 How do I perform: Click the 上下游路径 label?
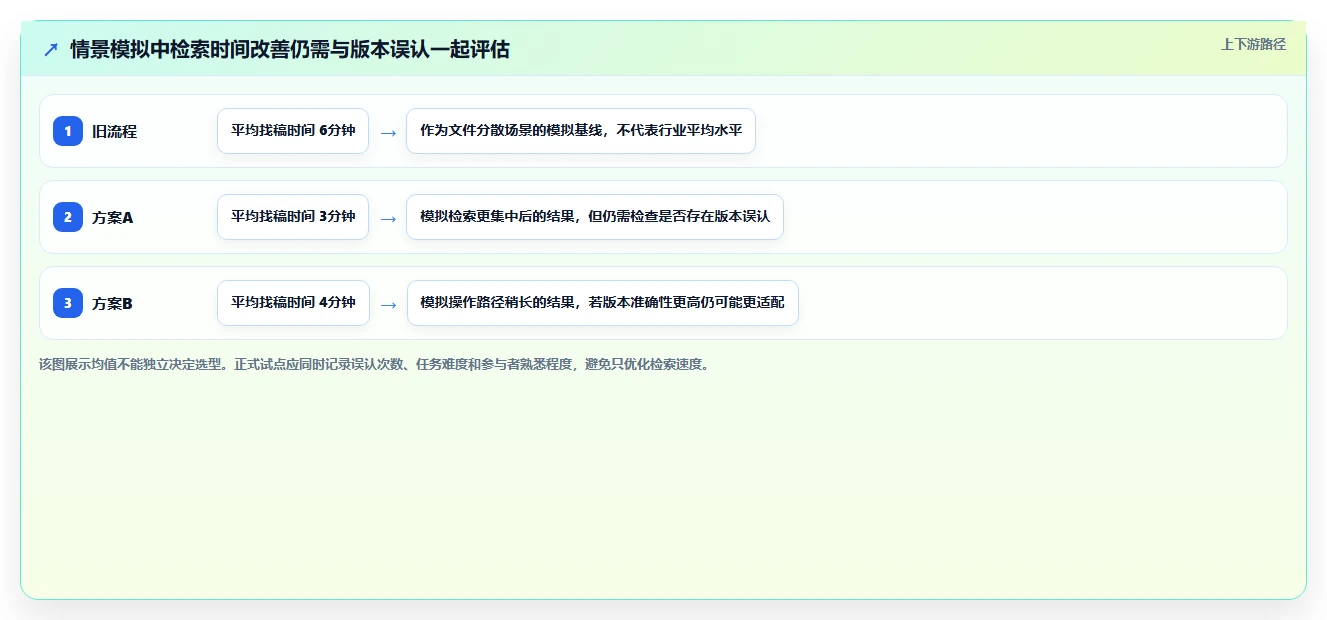pyautogui.click(x=1253, y=44)
